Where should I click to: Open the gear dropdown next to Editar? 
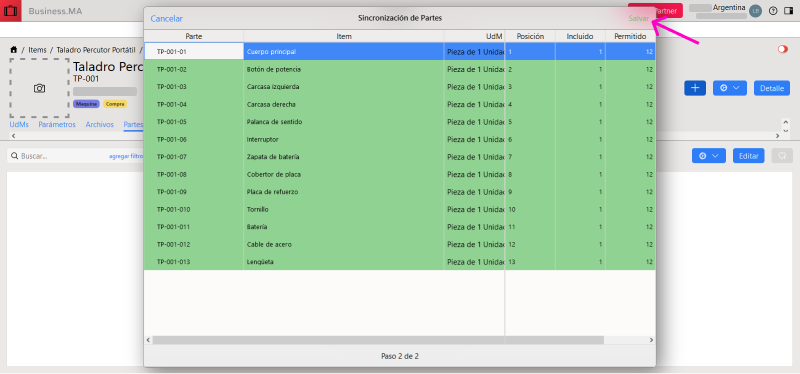pos(709,156)
